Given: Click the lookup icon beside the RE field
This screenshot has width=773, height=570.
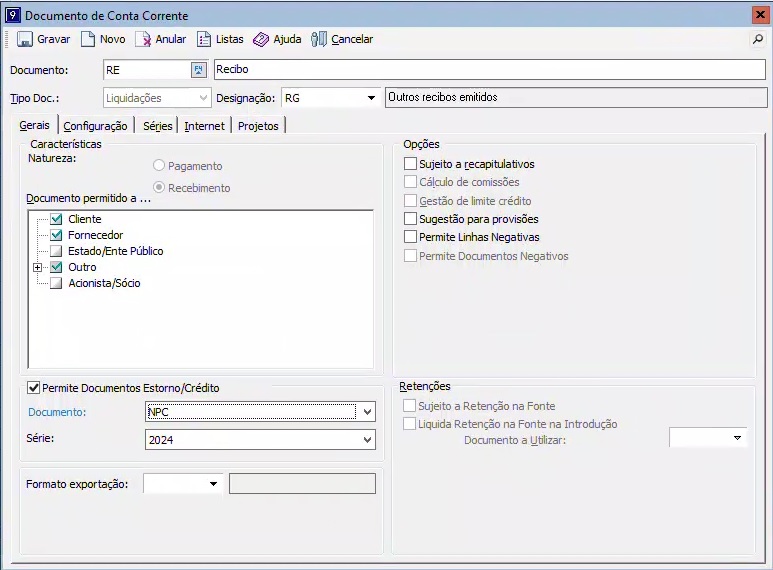Looking at the screenshot, I should click(x=198, y=70).
